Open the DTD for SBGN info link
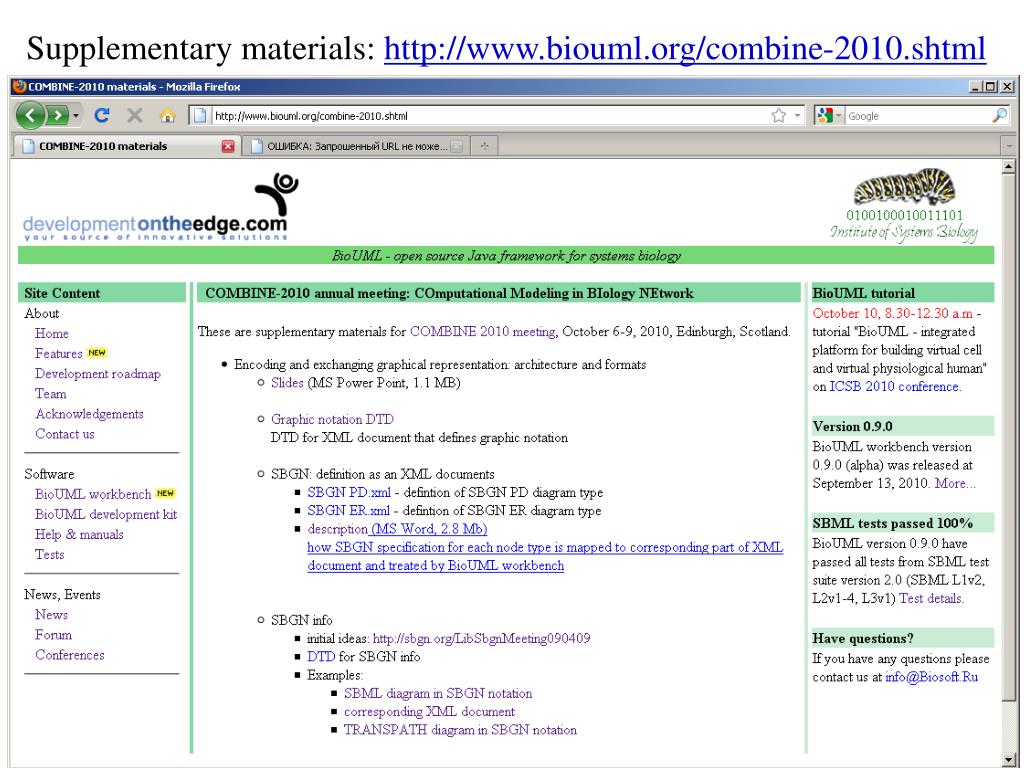Viewport: 1024px width, 768px height. [x=321, y=657]
